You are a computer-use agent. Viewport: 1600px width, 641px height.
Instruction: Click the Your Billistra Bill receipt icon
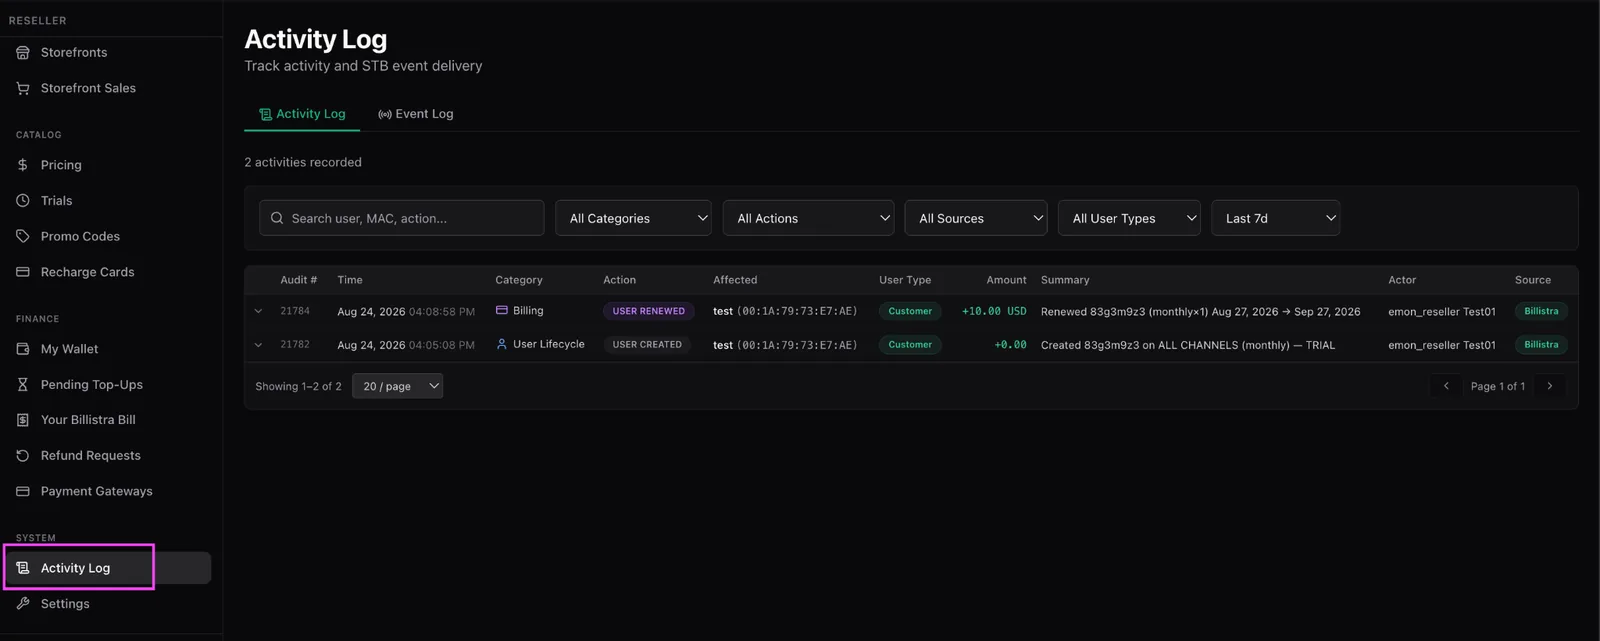23,420
